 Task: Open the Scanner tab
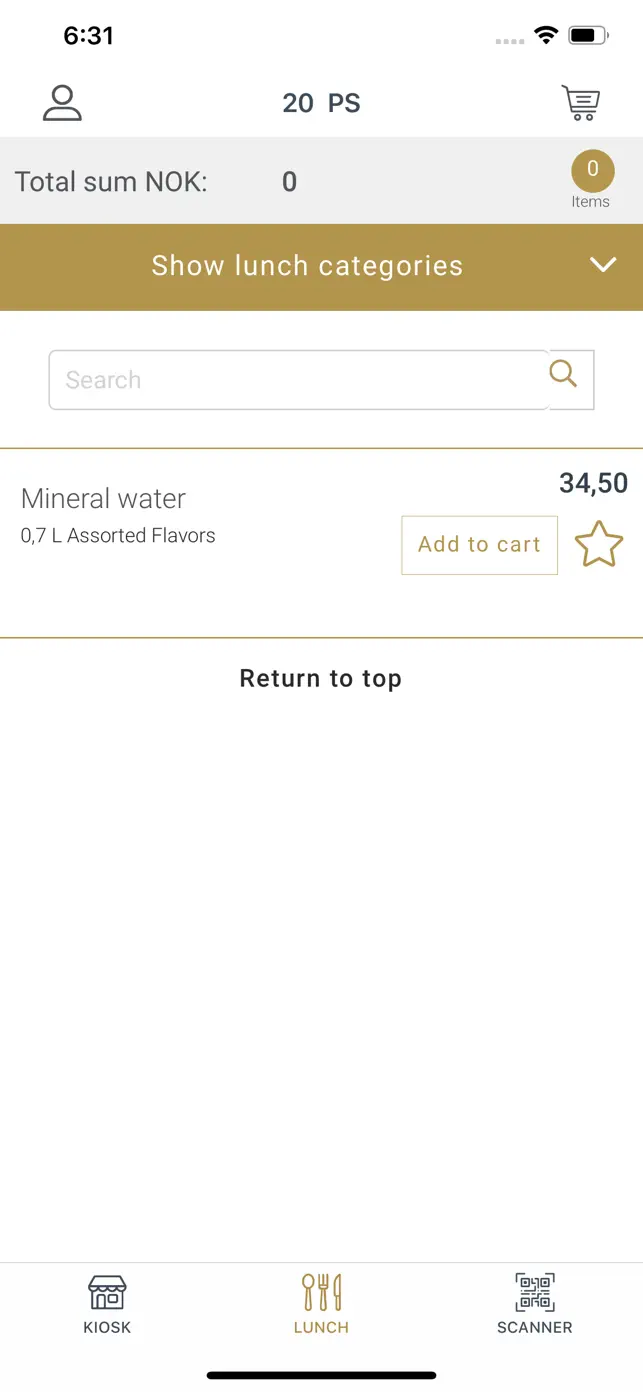535,1304
